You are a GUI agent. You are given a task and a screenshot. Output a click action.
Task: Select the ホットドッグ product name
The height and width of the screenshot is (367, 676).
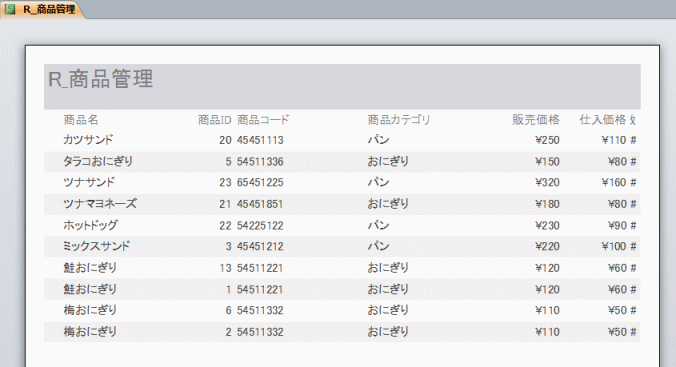point(91,225)
